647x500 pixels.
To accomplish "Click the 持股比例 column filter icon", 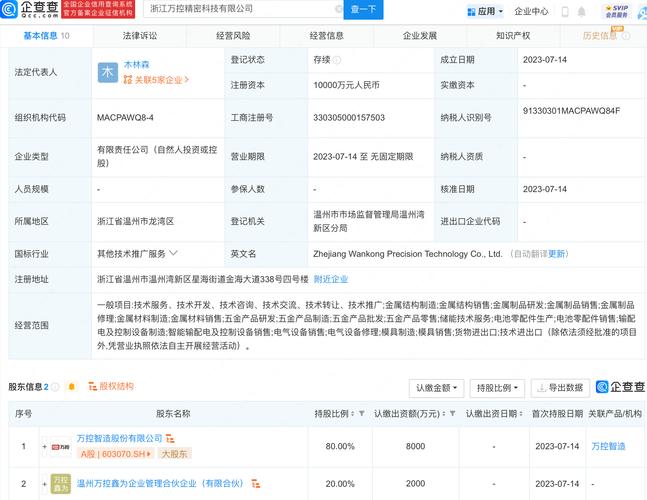I will click(x=363, y=413).
